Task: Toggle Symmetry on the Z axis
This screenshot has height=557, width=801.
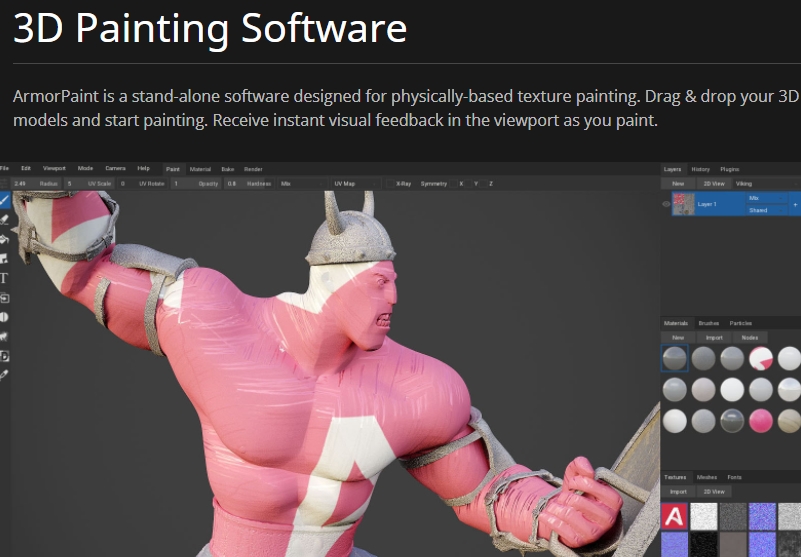Action: 484,183
